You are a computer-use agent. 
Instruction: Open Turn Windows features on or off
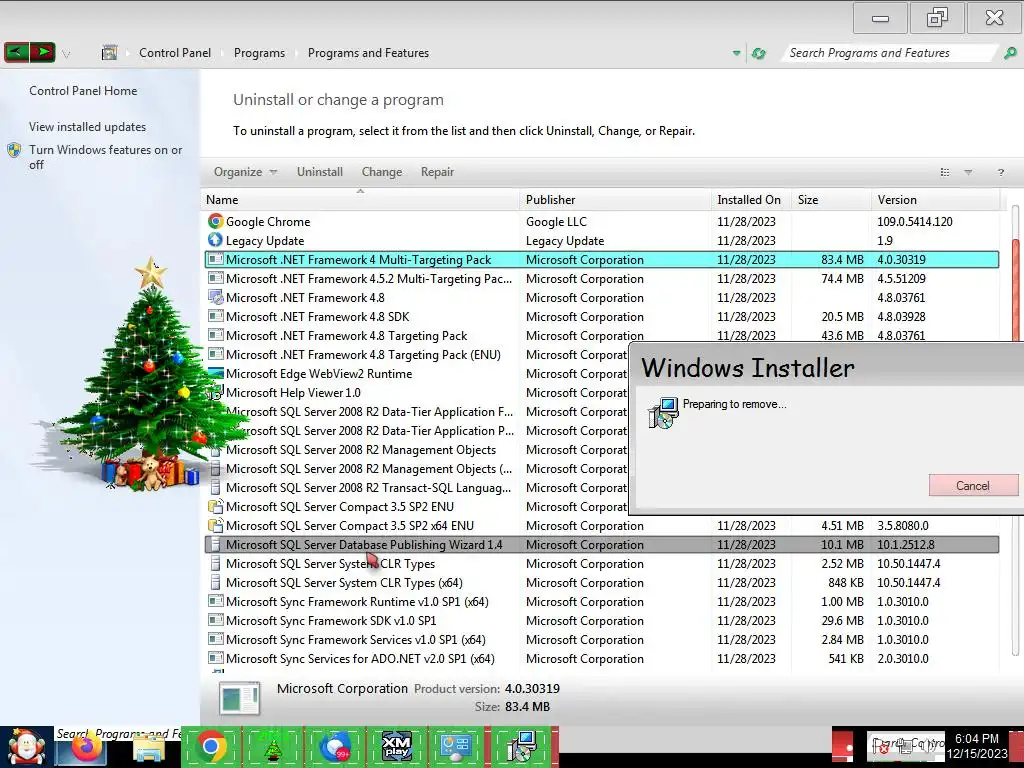[105, 157]
